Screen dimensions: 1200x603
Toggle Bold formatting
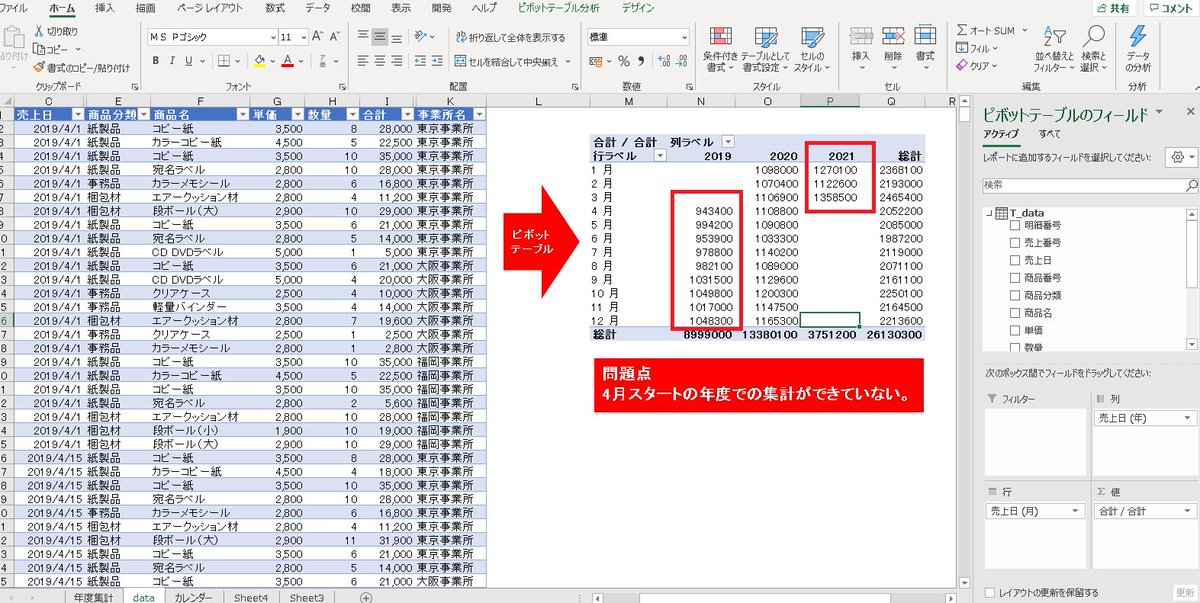(x=157, y=60)
